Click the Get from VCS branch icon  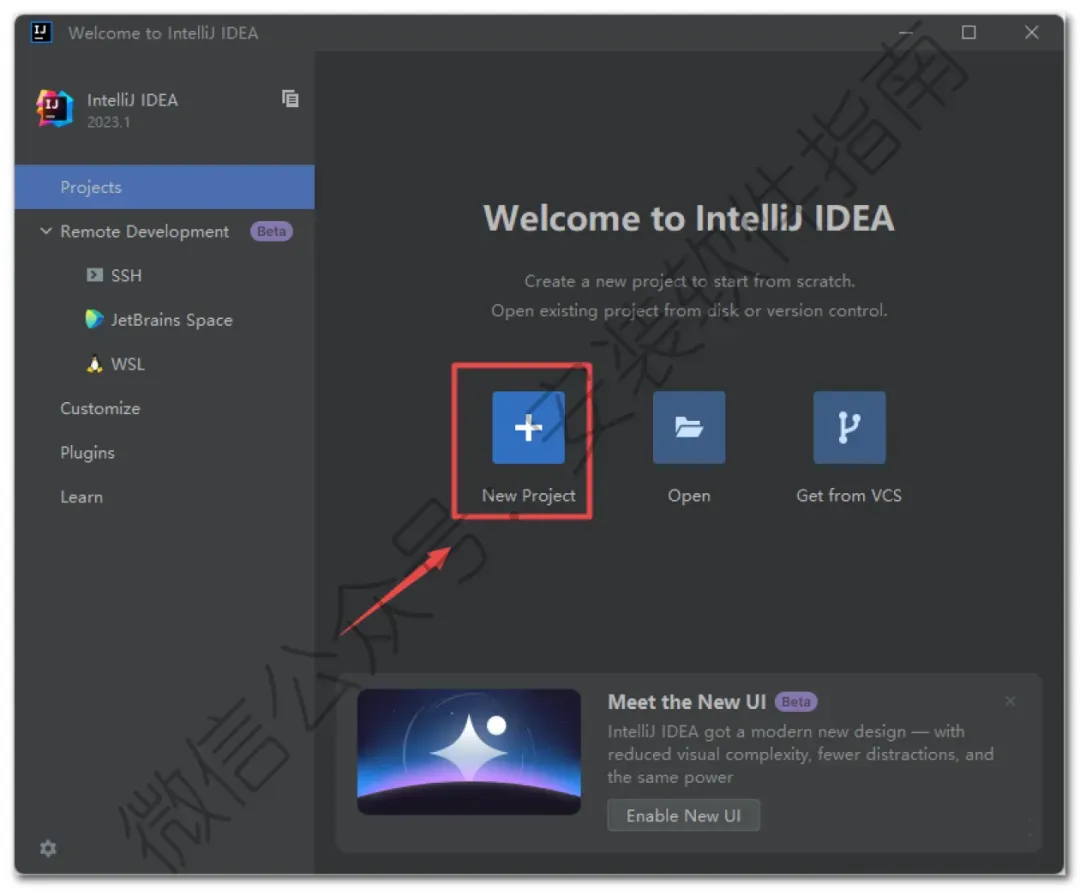tap(849, 427)
